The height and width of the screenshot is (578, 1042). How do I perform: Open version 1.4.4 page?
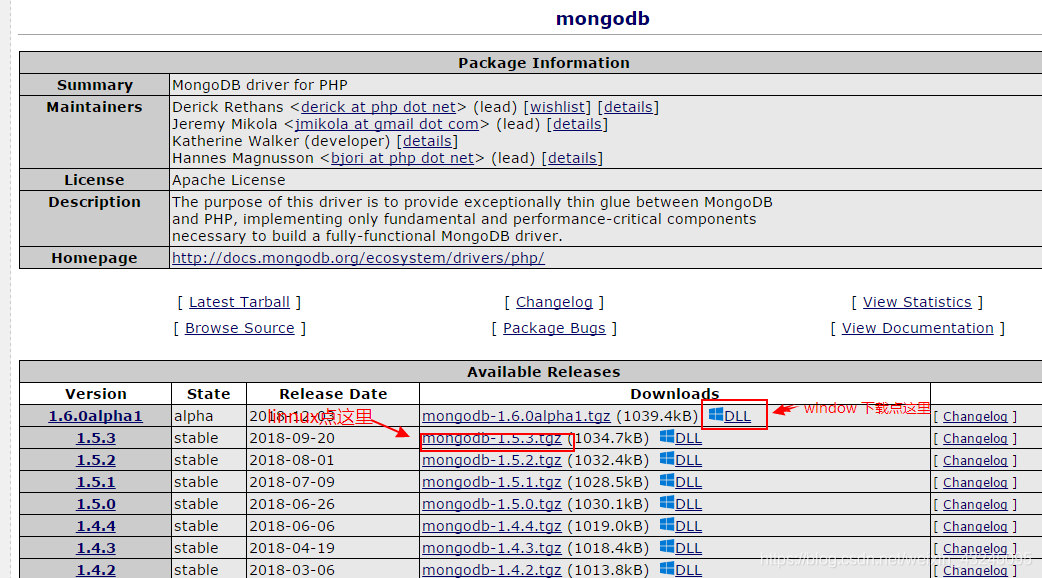coord(96,526)
